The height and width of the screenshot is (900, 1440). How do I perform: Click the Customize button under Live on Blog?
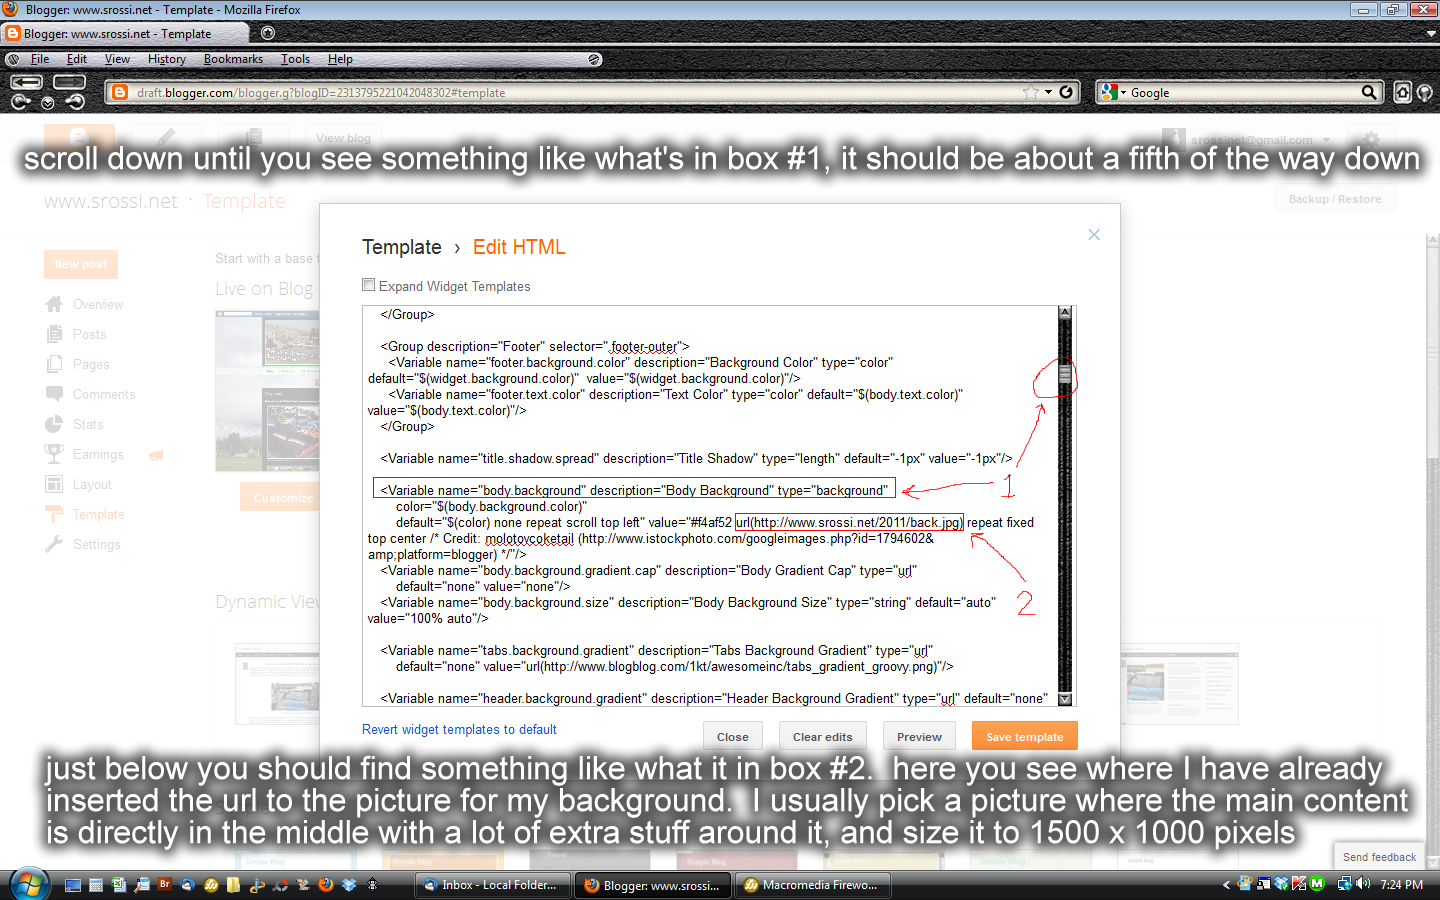click(283, 497)
